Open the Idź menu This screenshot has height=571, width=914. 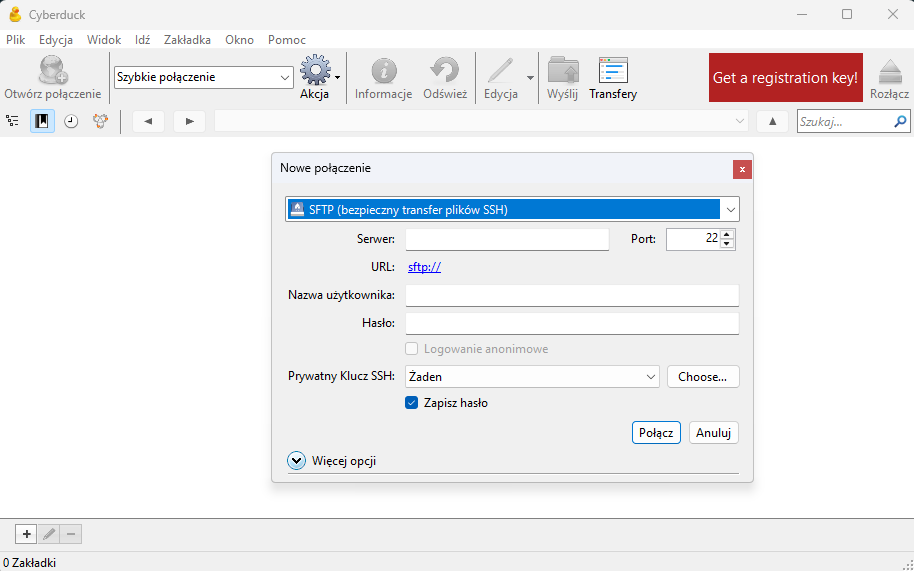[142, 40]
